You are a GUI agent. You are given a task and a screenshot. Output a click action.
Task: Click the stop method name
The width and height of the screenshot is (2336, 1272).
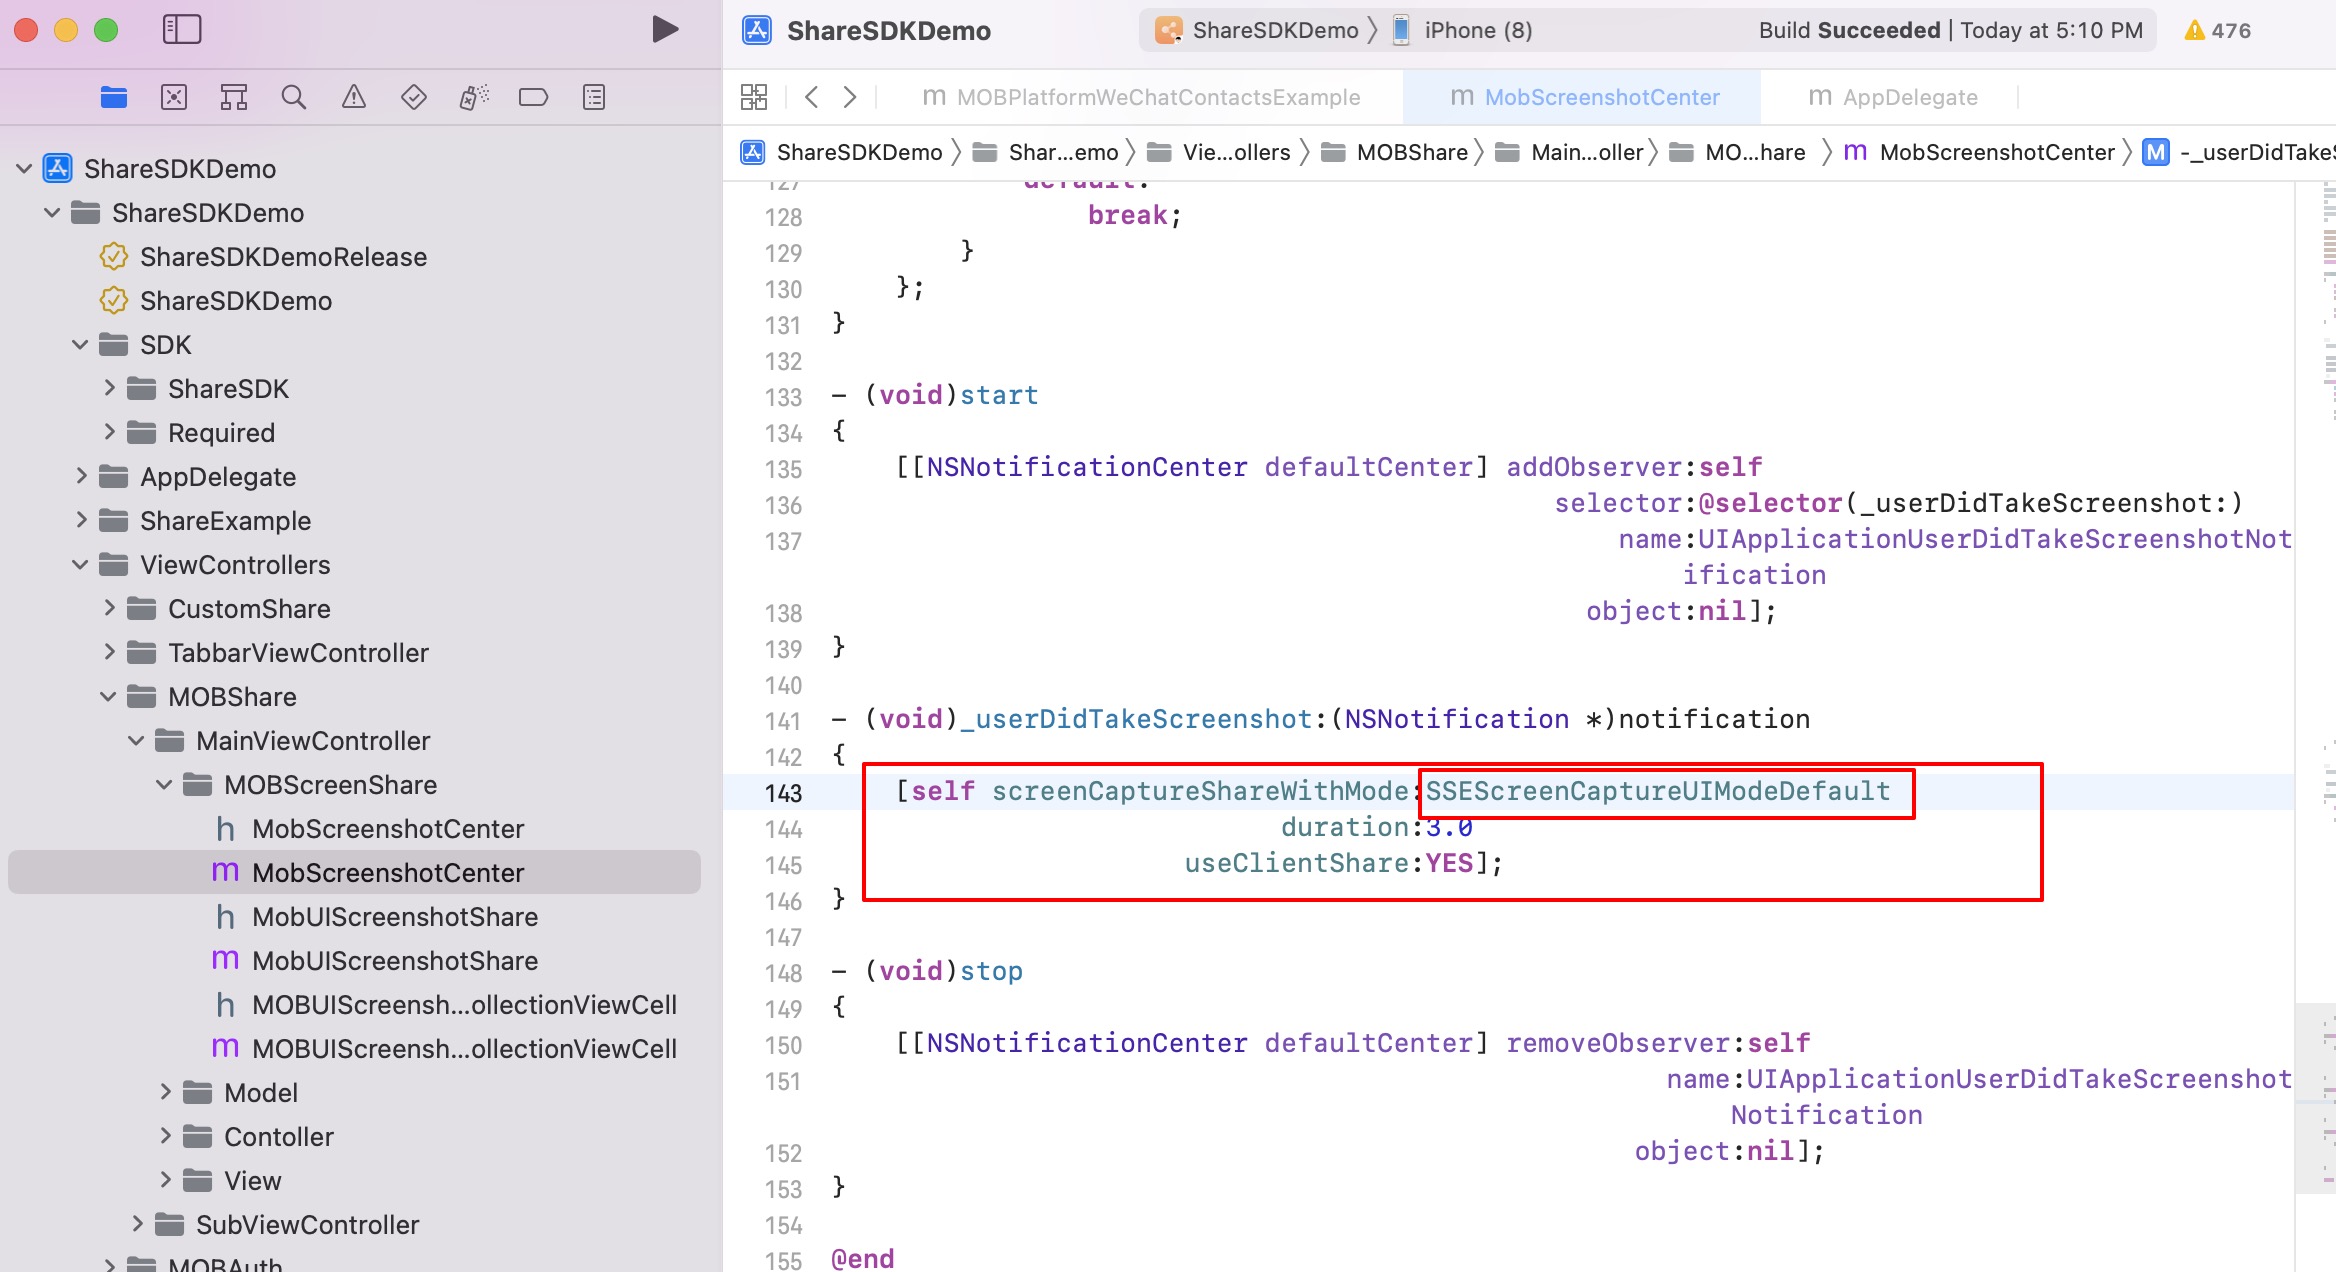click(991, 971)
